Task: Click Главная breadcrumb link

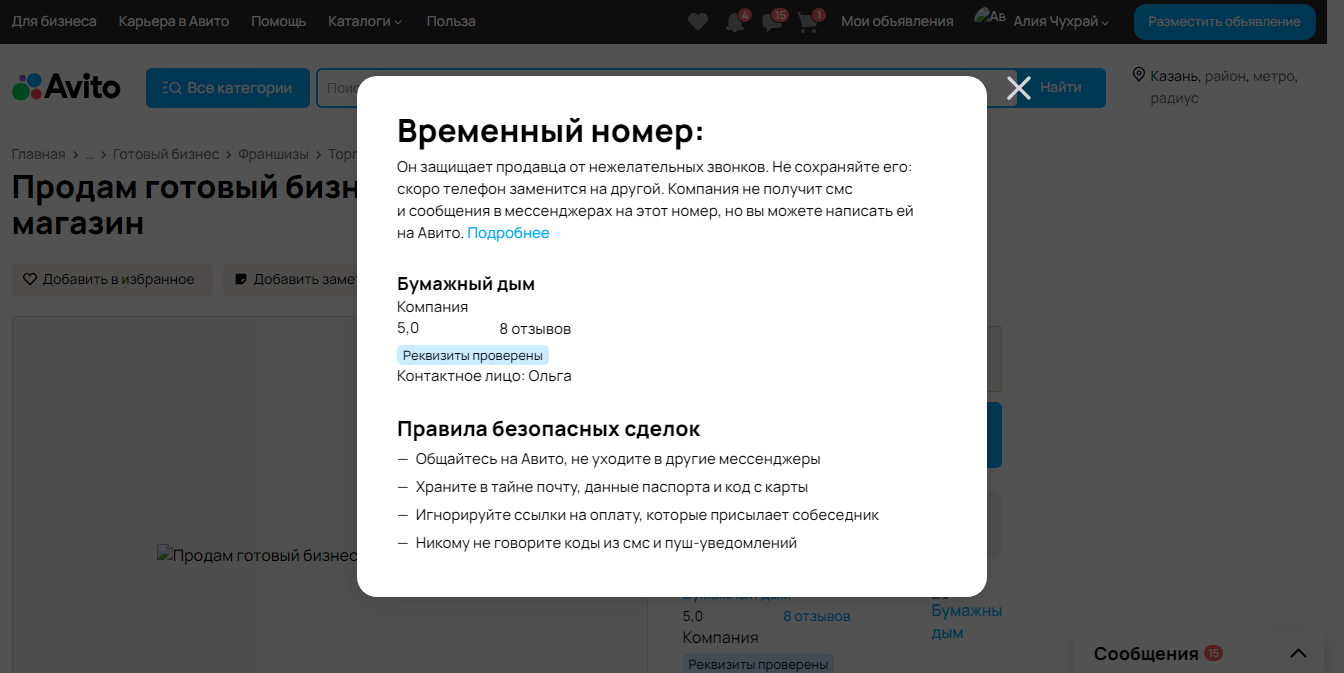Action: click(38, 154)
